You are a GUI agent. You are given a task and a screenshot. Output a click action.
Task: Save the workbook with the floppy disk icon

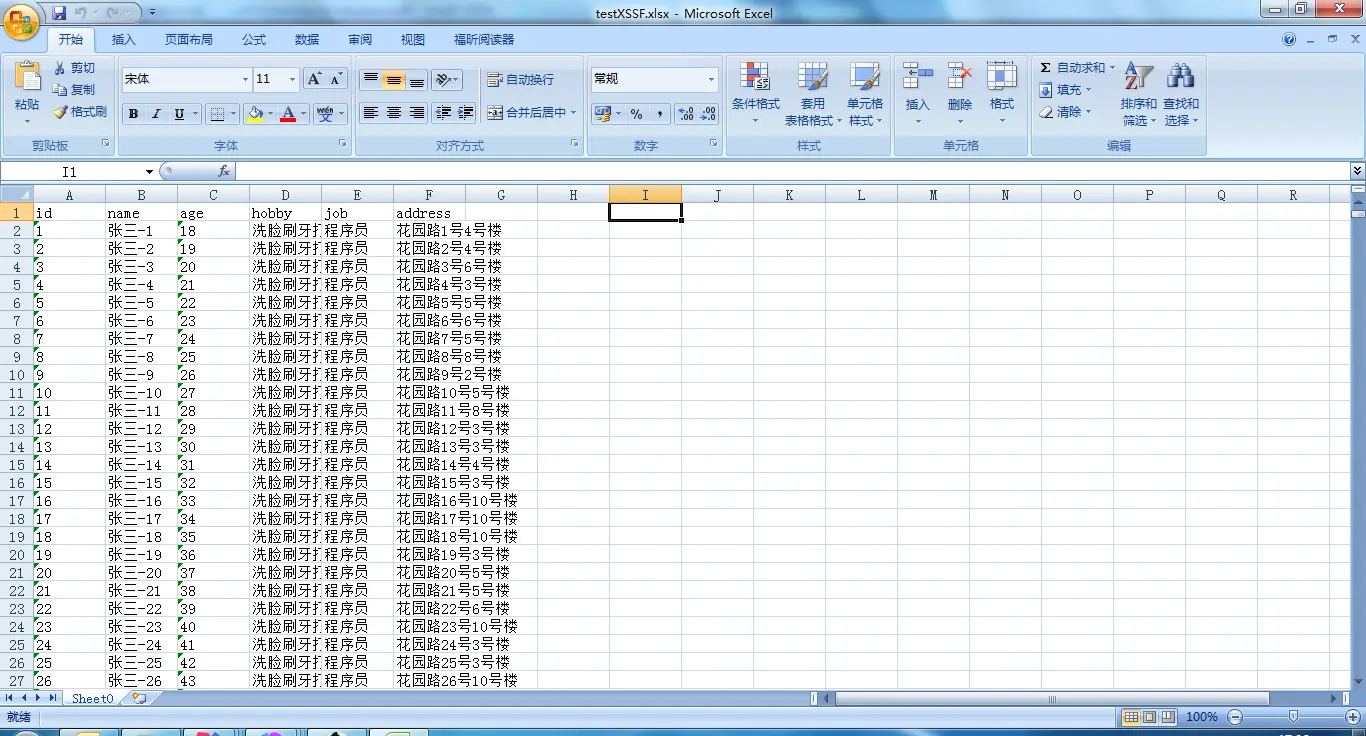click(x=59, y=13)
